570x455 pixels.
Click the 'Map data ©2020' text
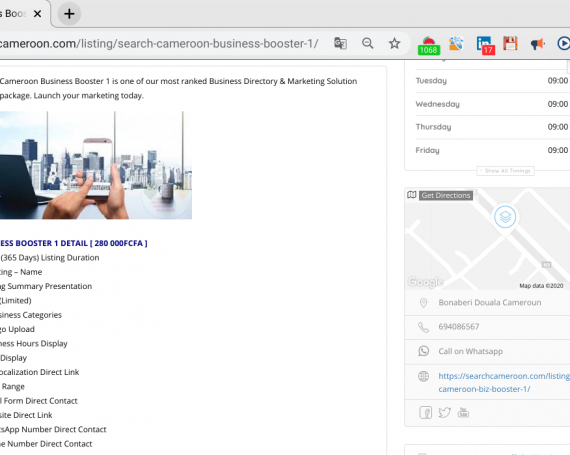click(541, 286)
